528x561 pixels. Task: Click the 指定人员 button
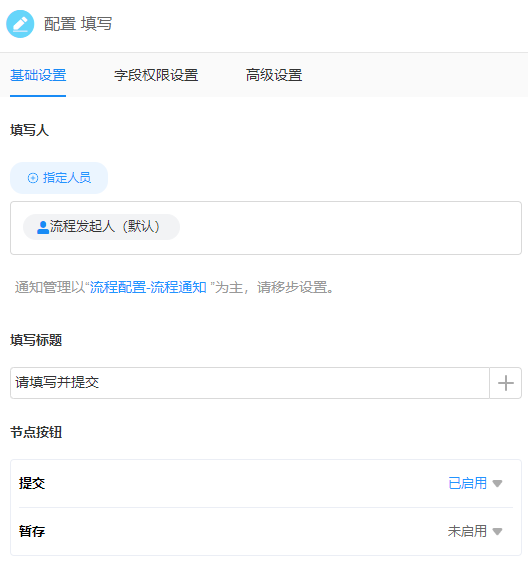(x=59, y=178)
